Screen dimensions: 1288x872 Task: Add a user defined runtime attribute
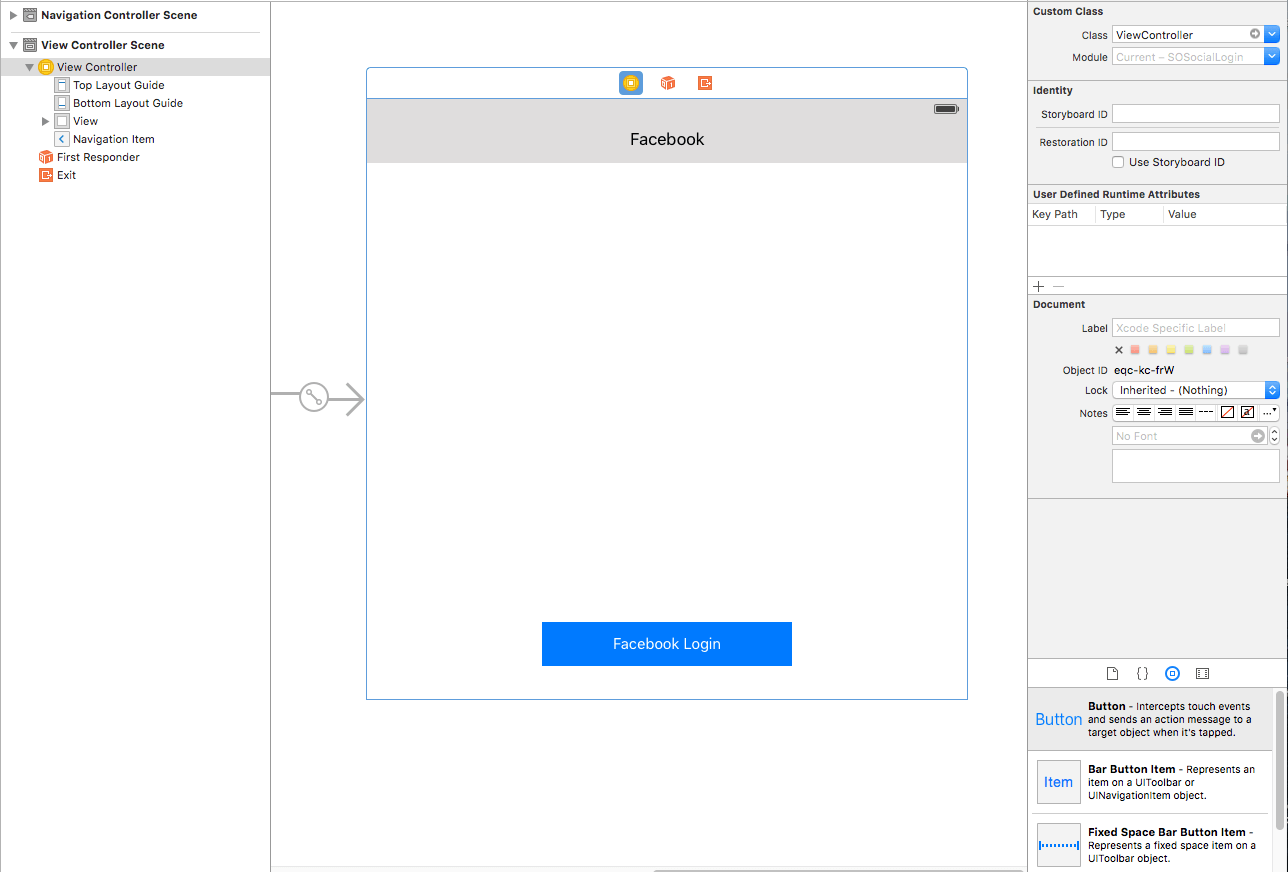(x=1038, y=287)
